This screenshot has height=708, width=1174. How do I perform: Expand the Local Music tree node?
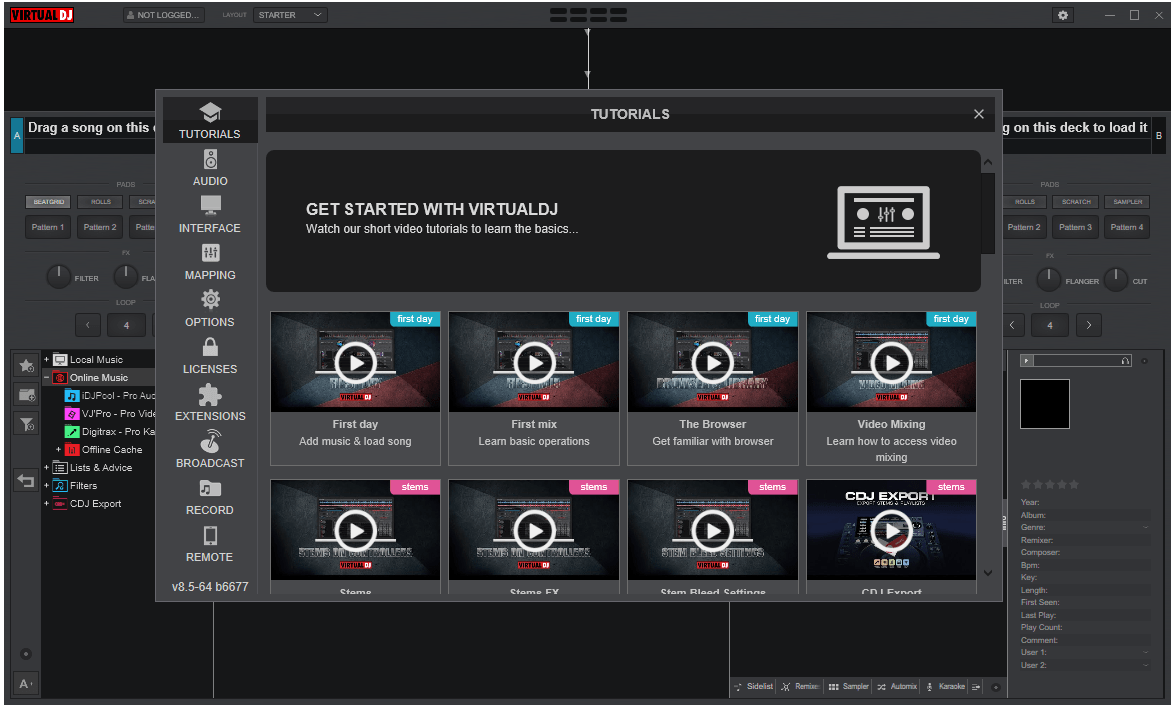46,360
